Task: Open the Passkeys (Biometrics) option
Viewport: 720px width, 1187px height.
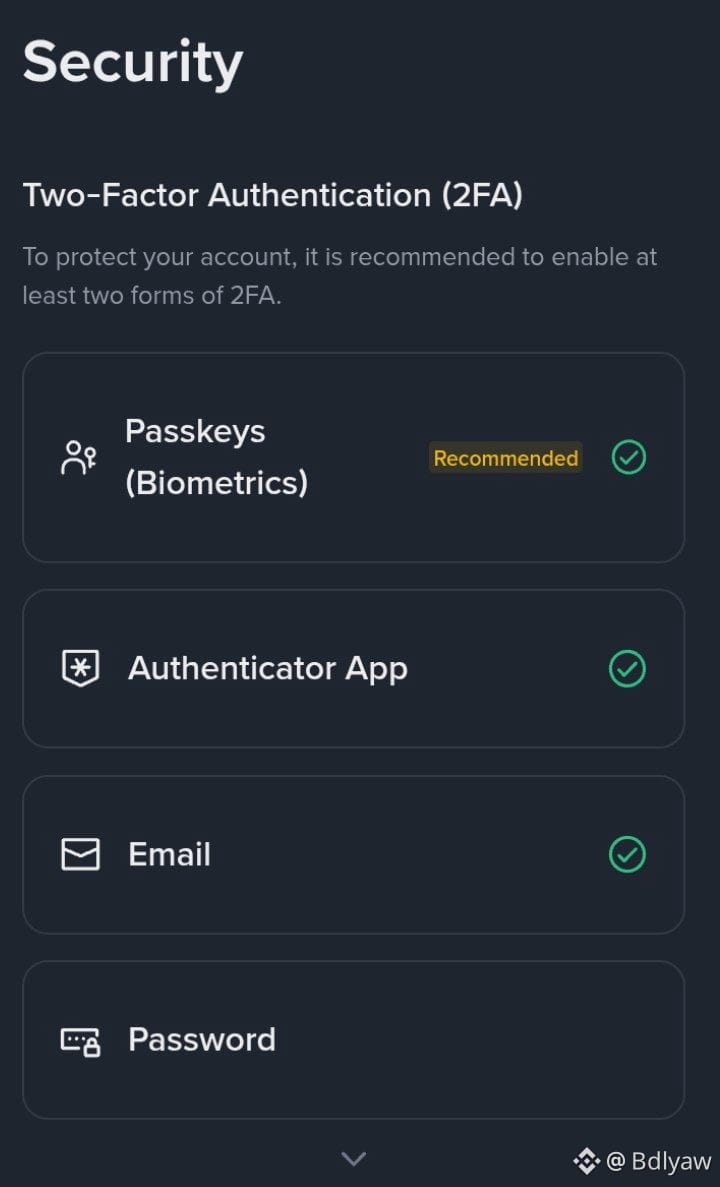Action: [x=215, y=458]
